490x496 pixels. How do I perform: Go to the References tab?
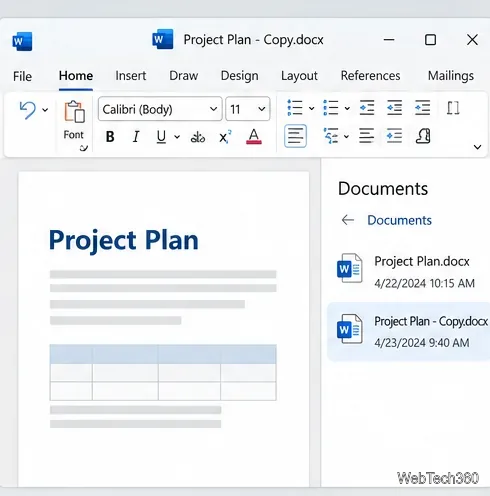pos(370,76)
